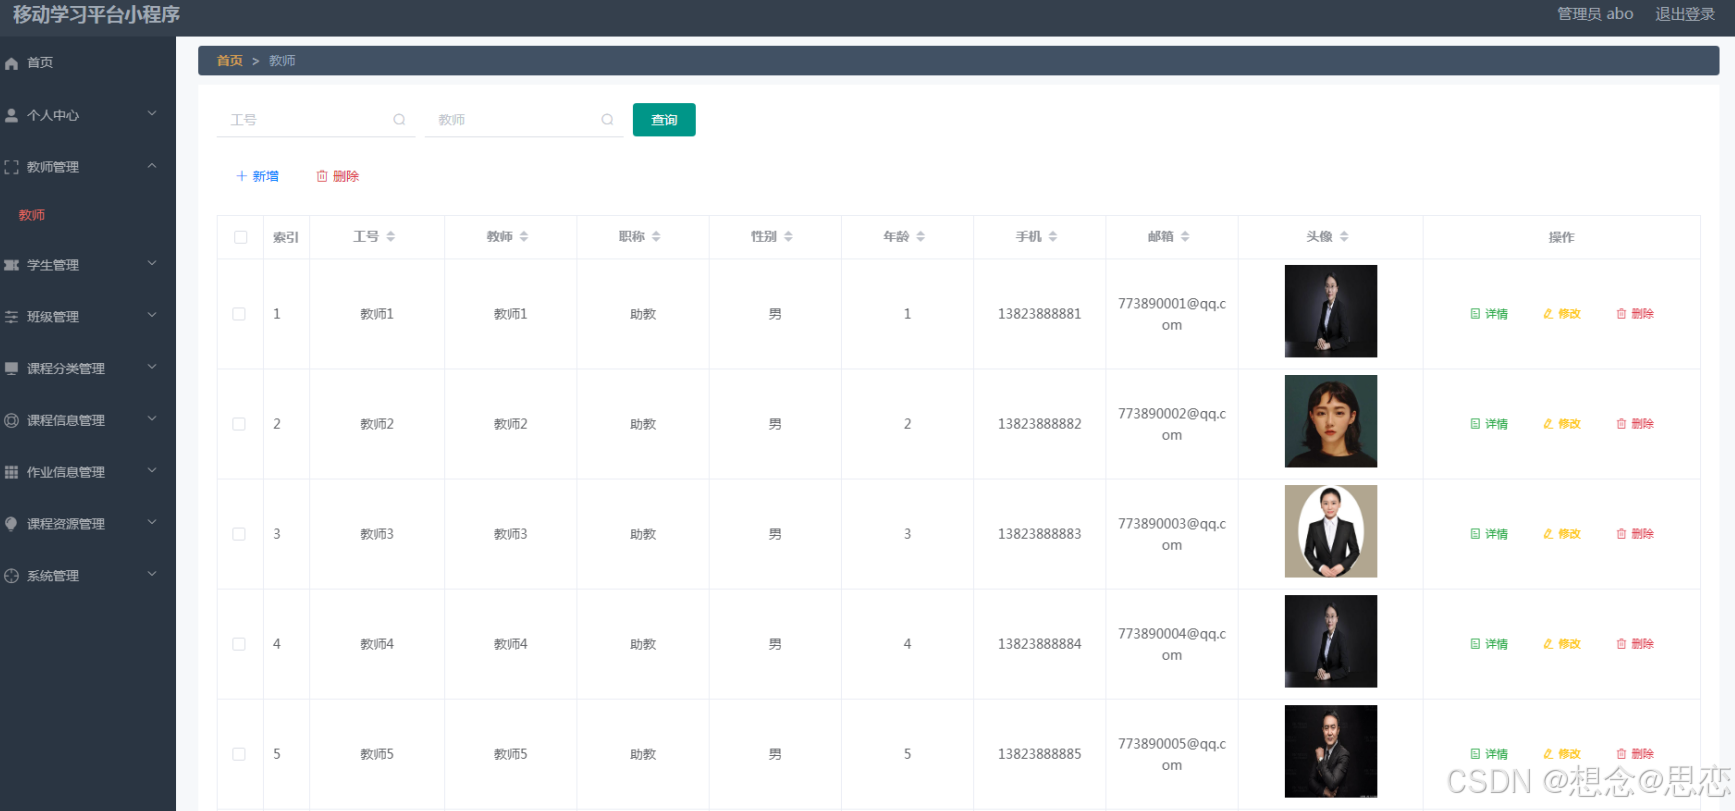Sort by 头像 column arrows
Viewport: 1735px width, 811px height.
click(1344, 237)
